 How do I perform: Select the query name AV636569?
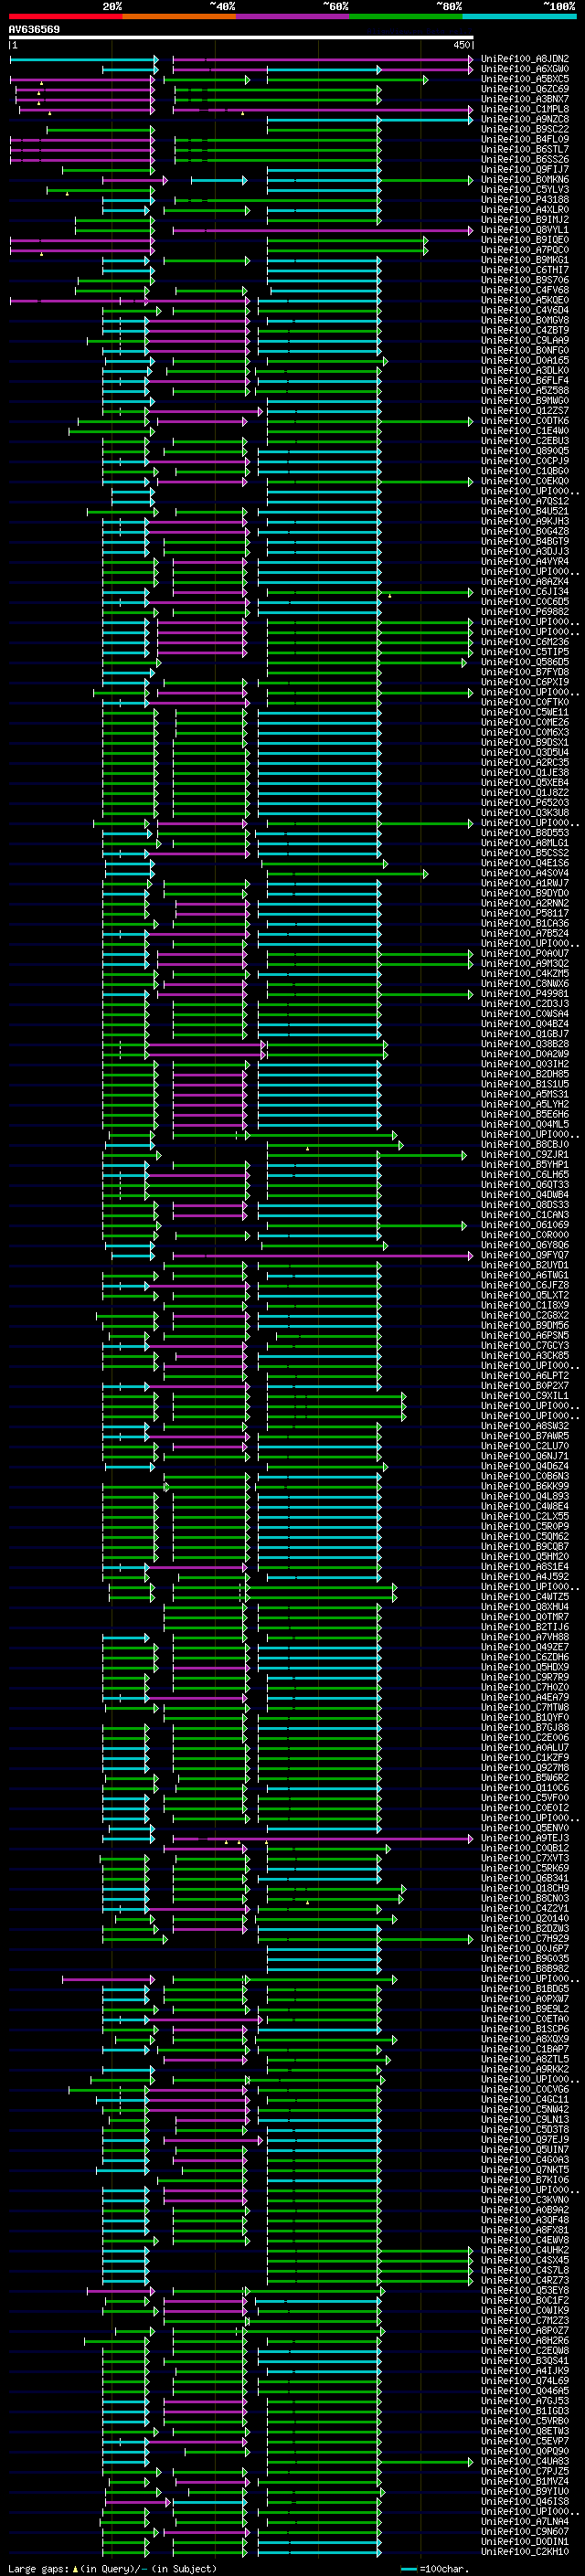(x=34, y=30)
